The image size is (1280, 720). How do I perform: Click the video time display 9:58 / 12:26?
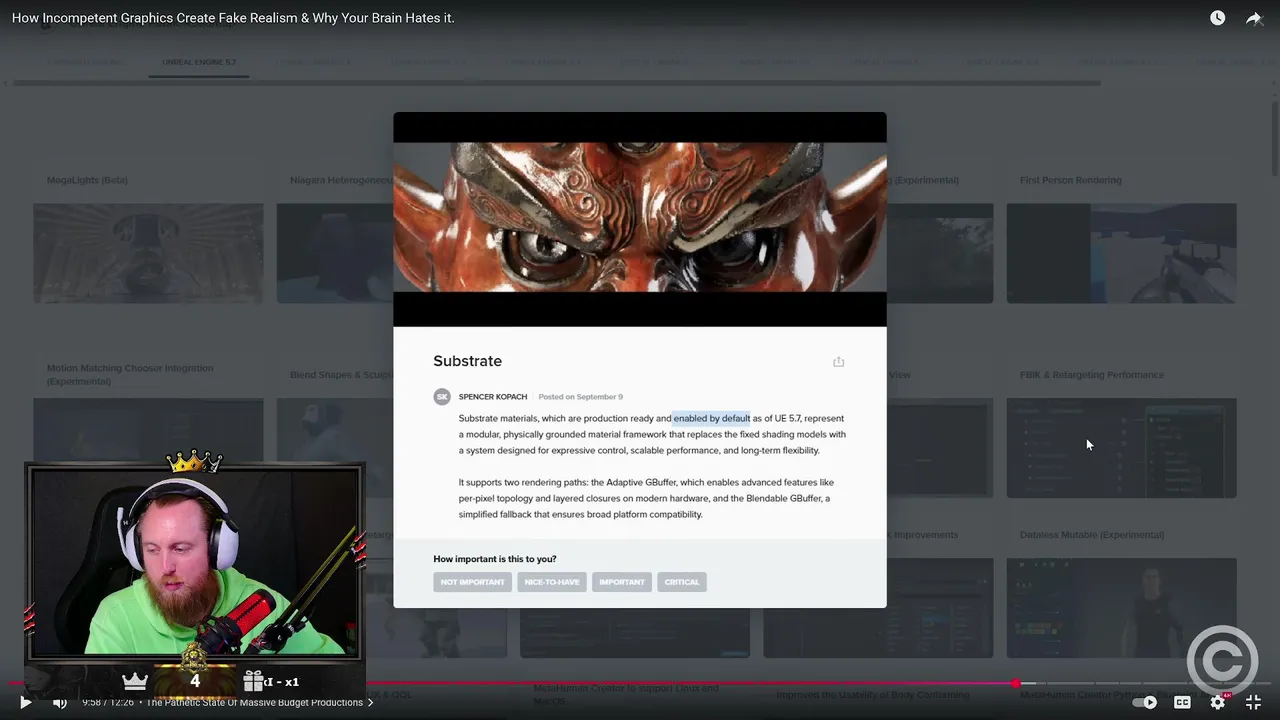coord(110,703)
